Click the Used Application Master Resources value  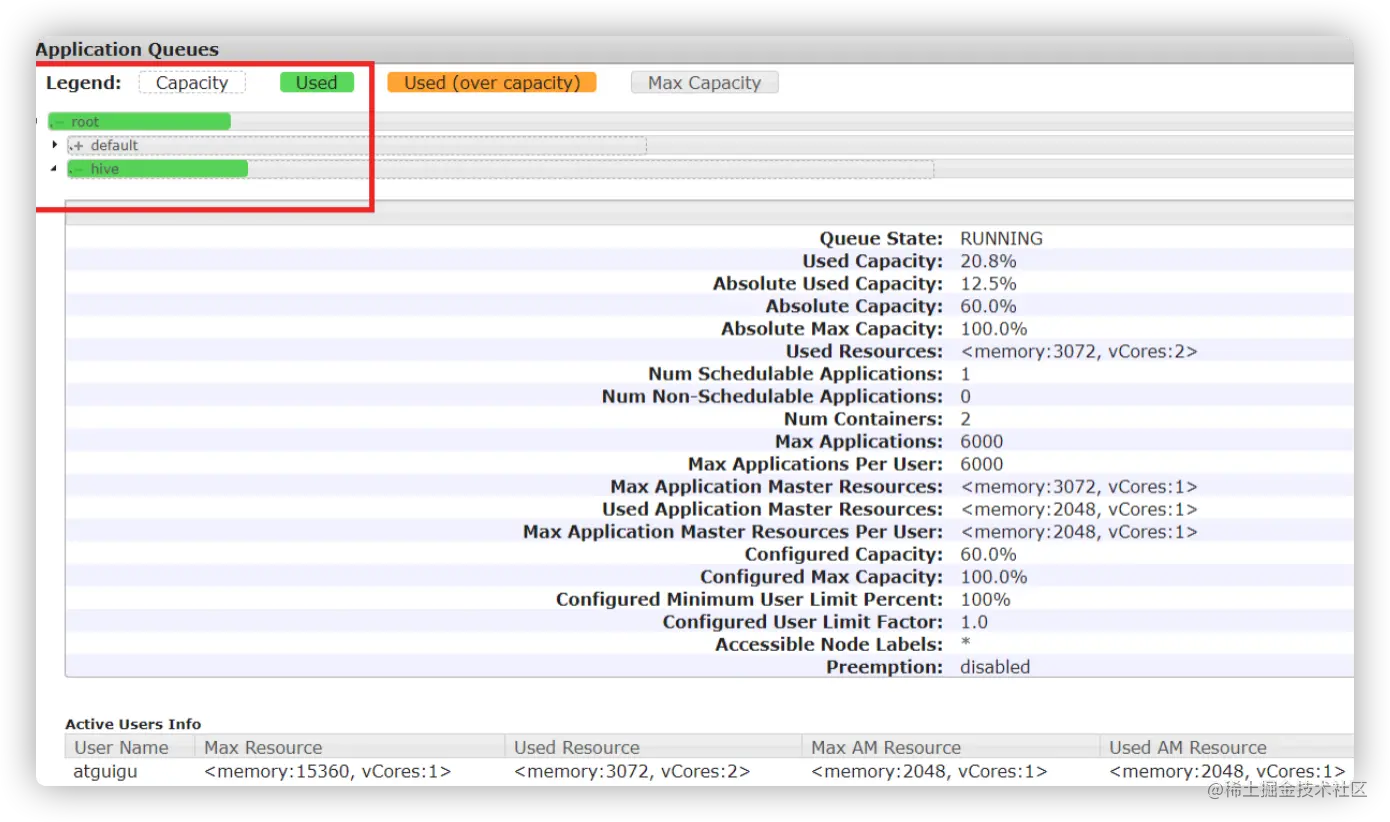[1078, 509]
